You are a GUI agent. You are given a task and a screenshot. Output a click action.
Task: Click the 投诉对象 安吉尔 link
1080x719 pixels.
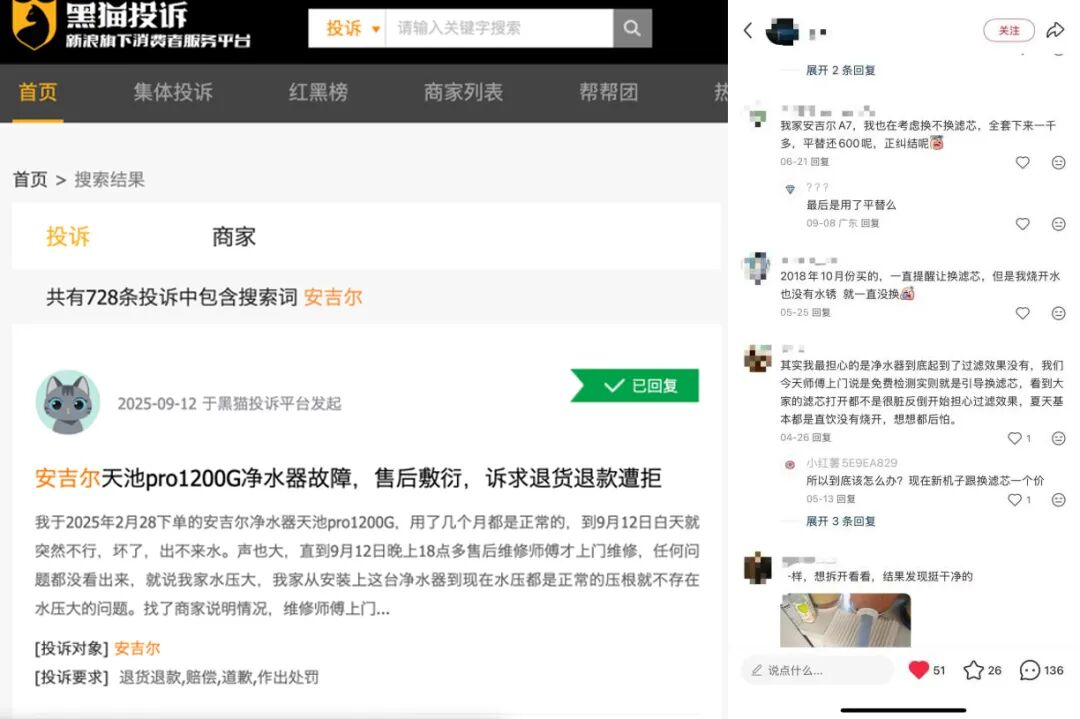click(137, 648)
